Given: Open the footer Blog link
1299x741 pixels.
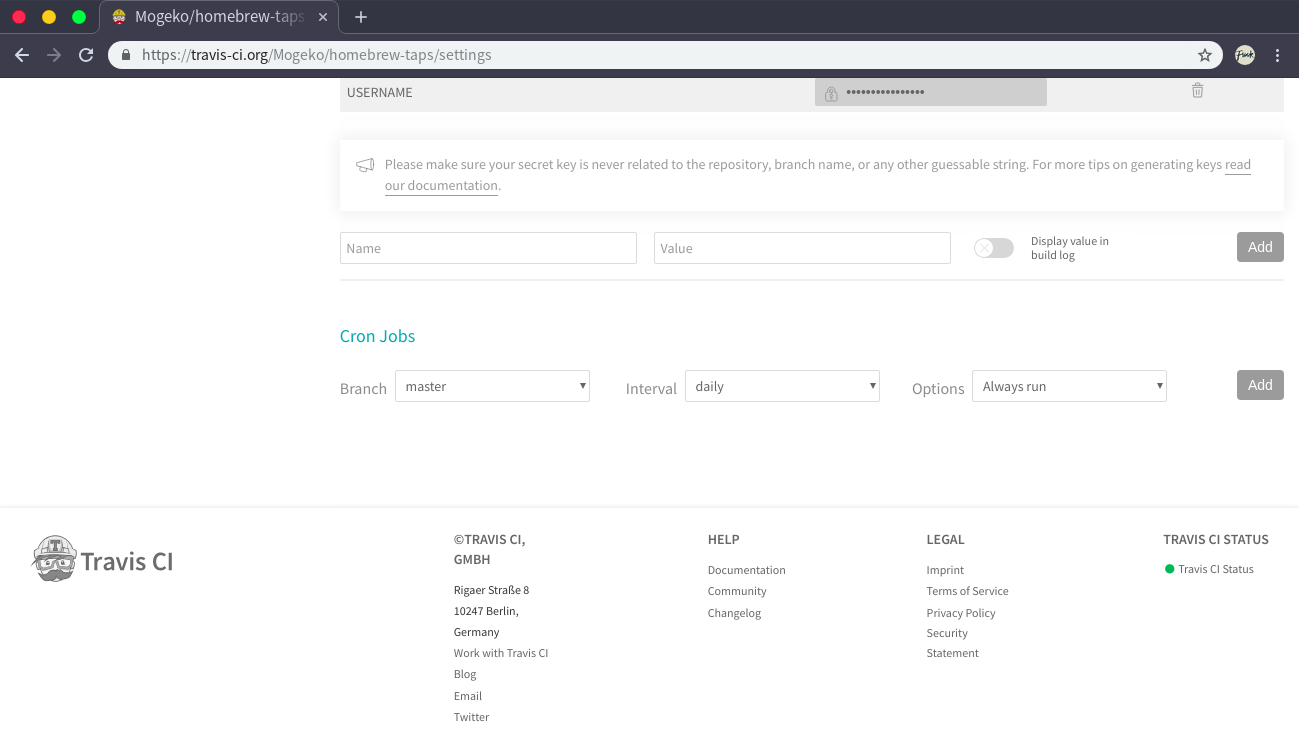Looking at the screenshot, I should pos(465,674).
